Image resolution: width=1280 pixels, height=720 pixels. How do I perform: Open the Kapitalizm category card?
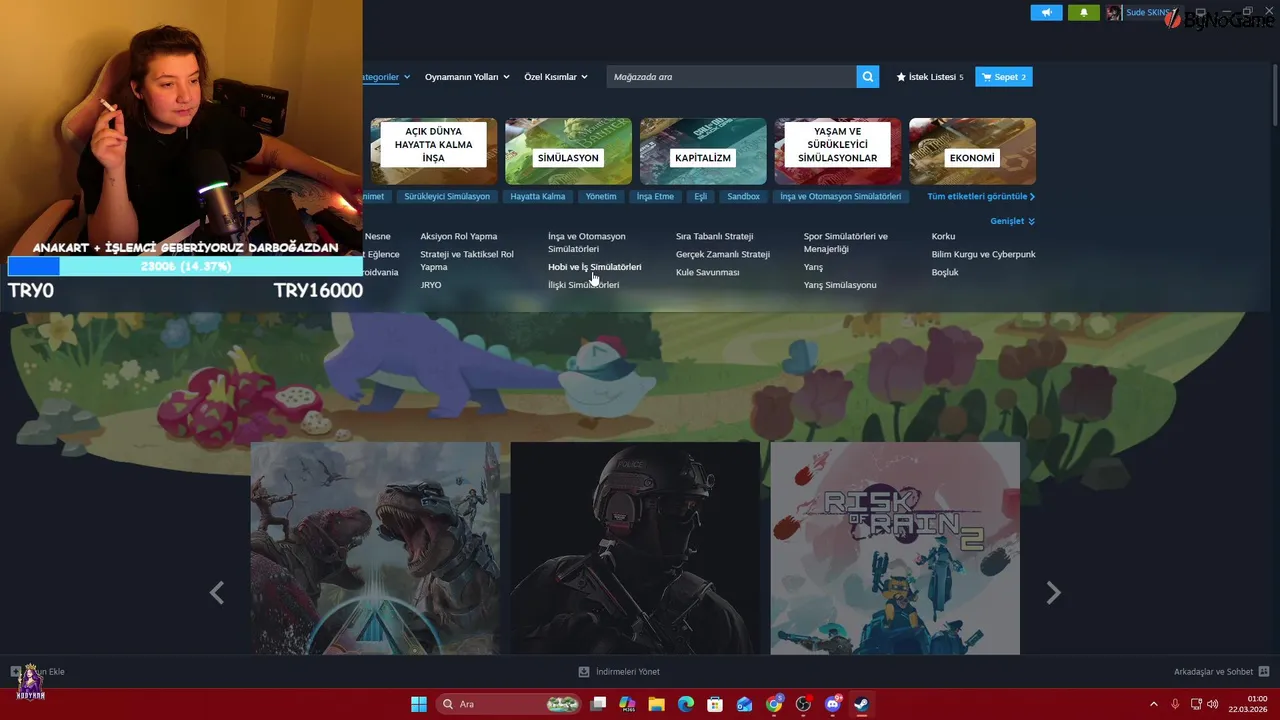[x=703, y=151]
